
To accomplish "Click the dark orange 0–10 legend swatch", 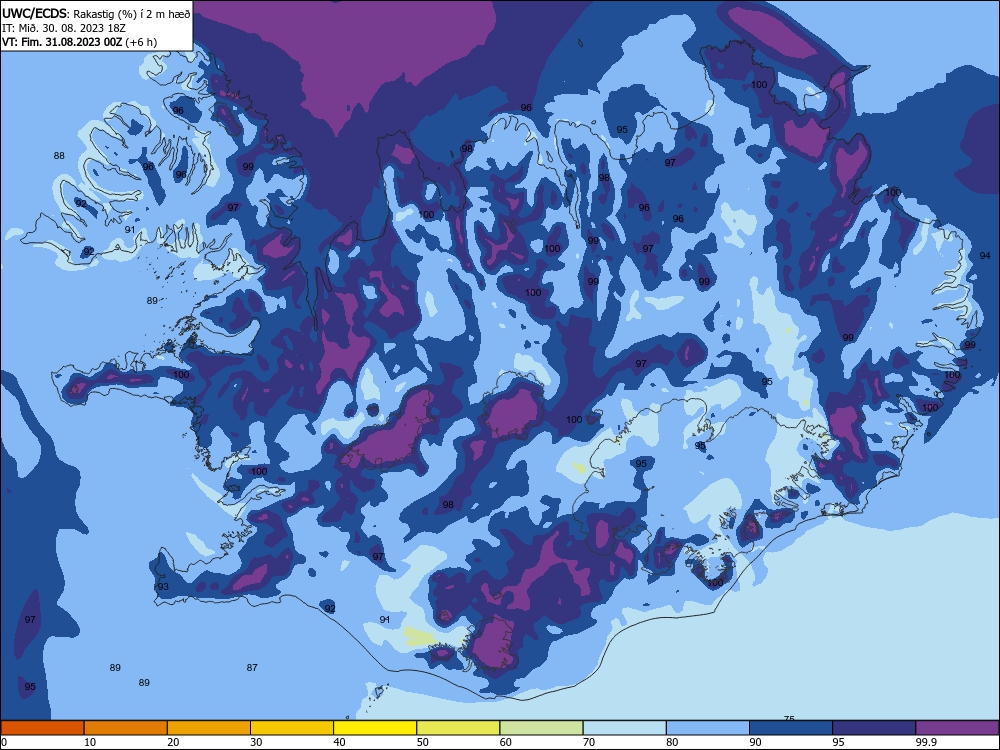I will pyautogui.click(x=42, y=728).
